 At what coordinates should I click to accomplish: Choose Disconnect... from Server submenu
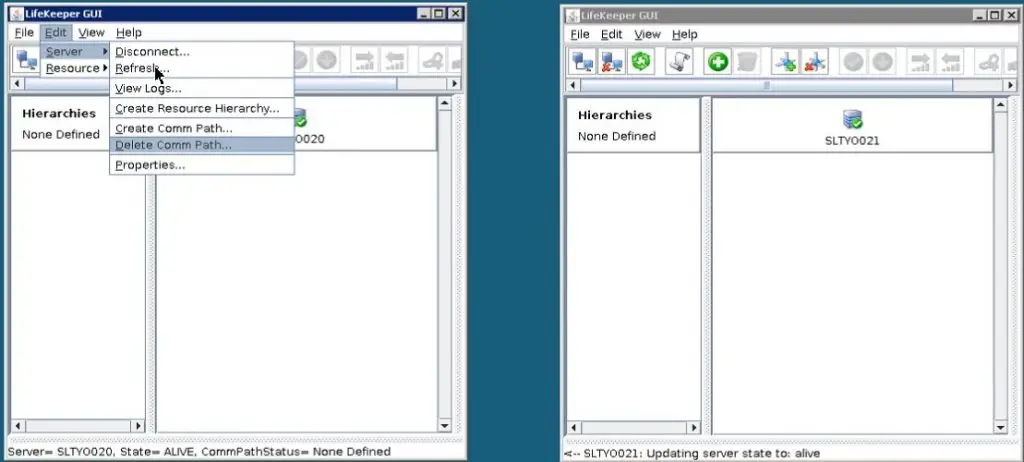tap(202, 52)
